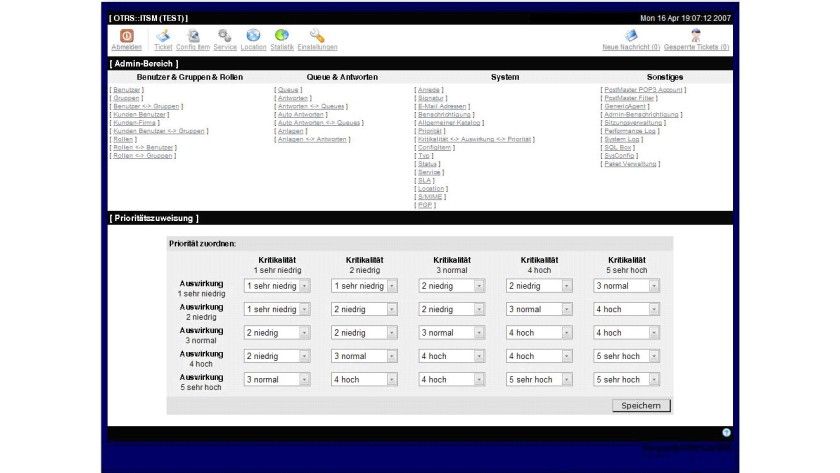The height and width of the screenshot is (473, 840).
Task: Open Antworten <-> Queues link
Action: tap(311, 106)
